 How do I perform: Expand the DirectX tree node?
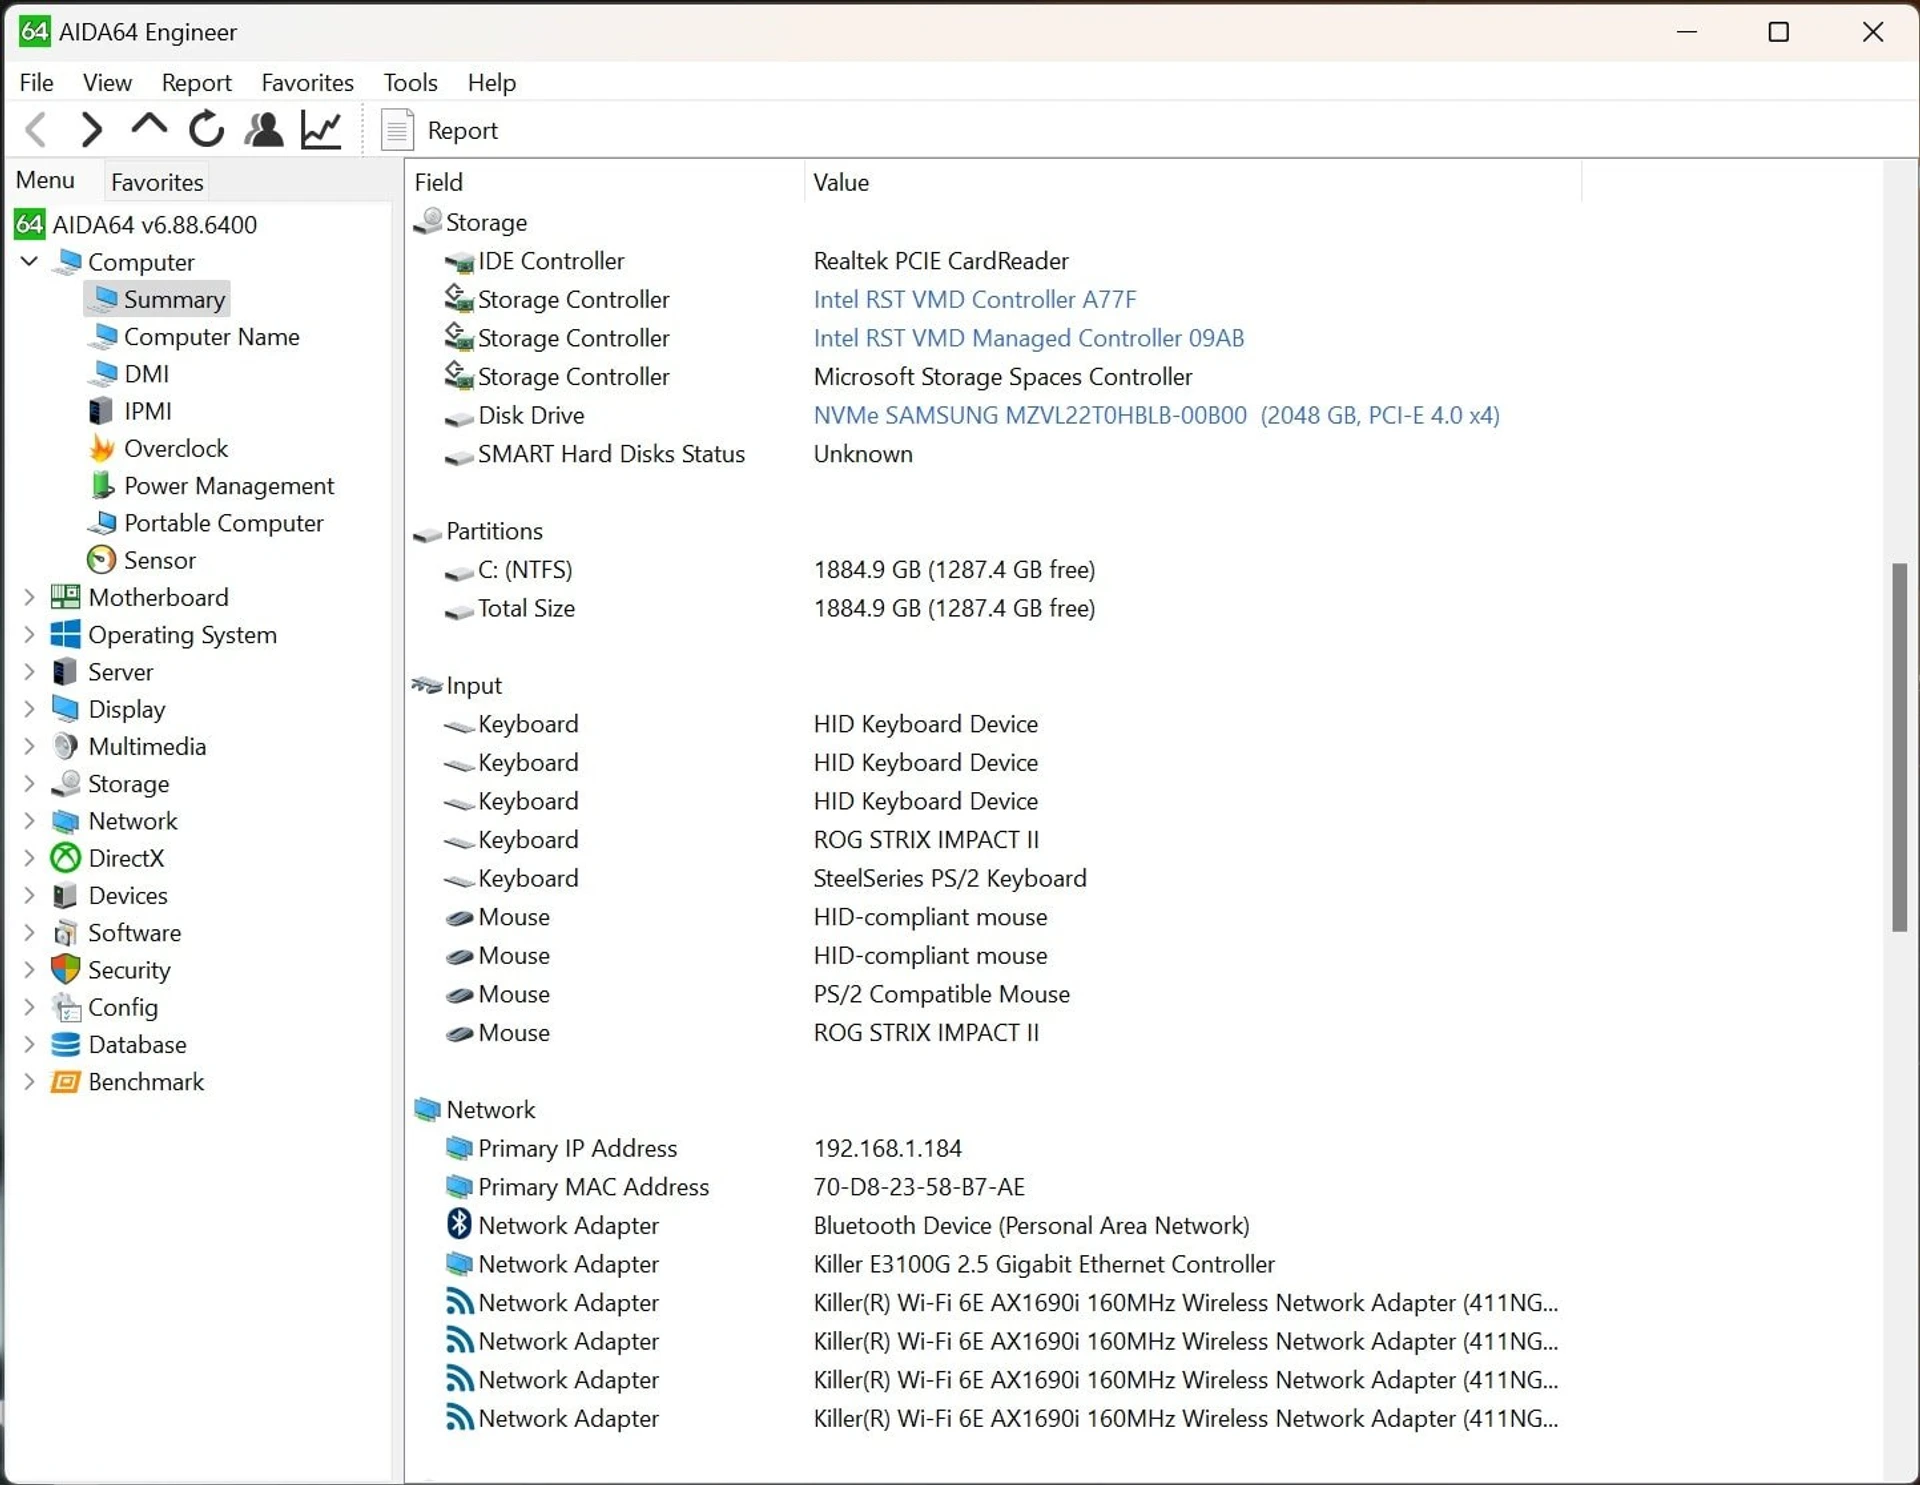coord(29,858)
